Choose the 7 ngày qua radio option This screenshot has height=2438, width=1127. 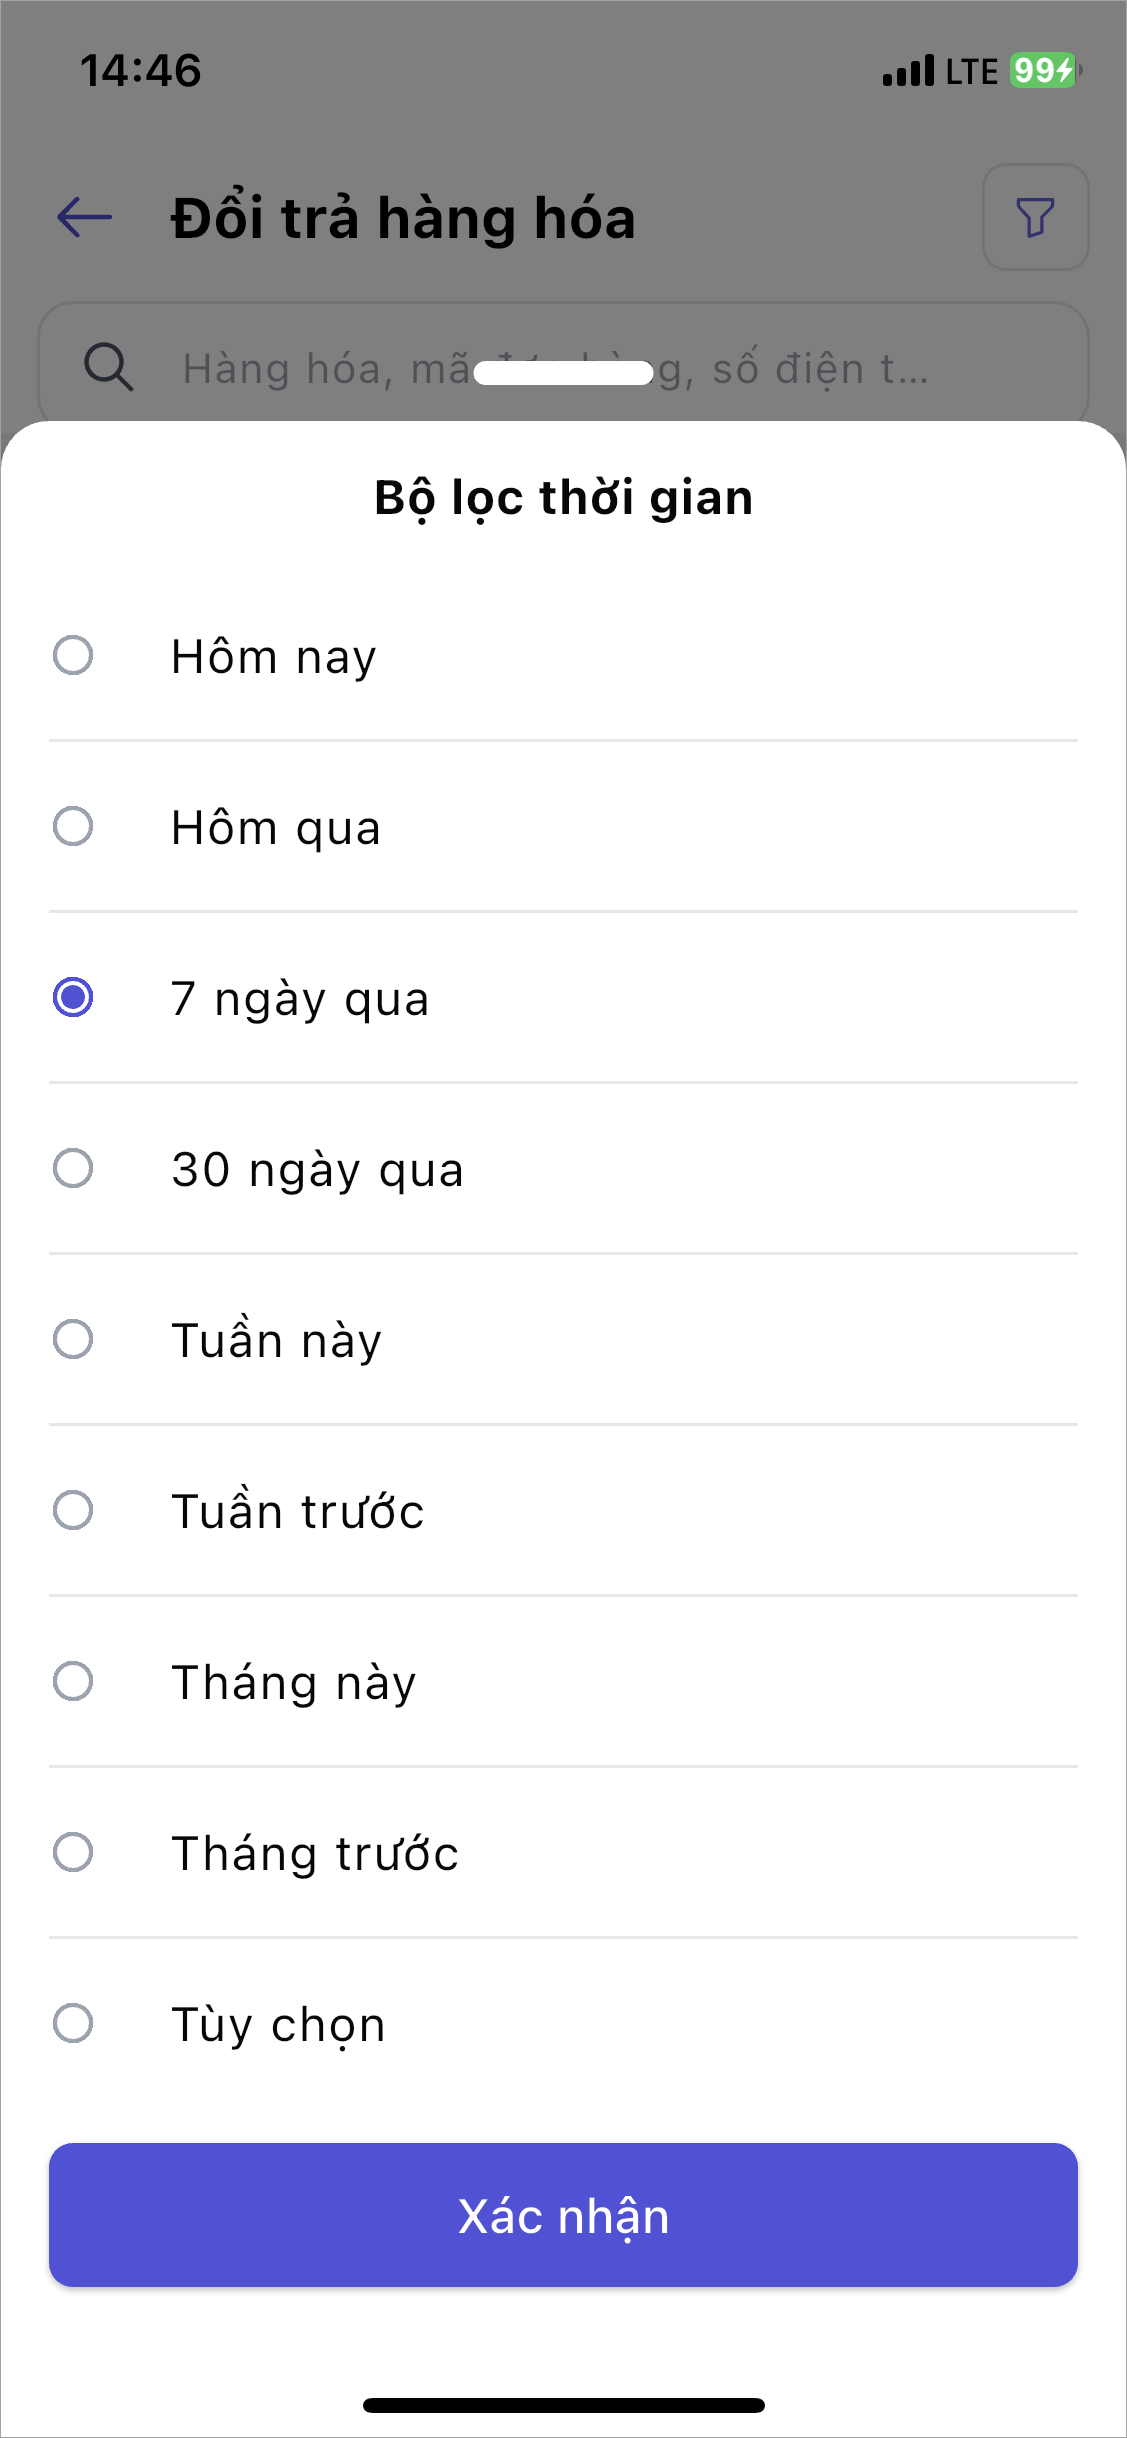click(73, 998)
